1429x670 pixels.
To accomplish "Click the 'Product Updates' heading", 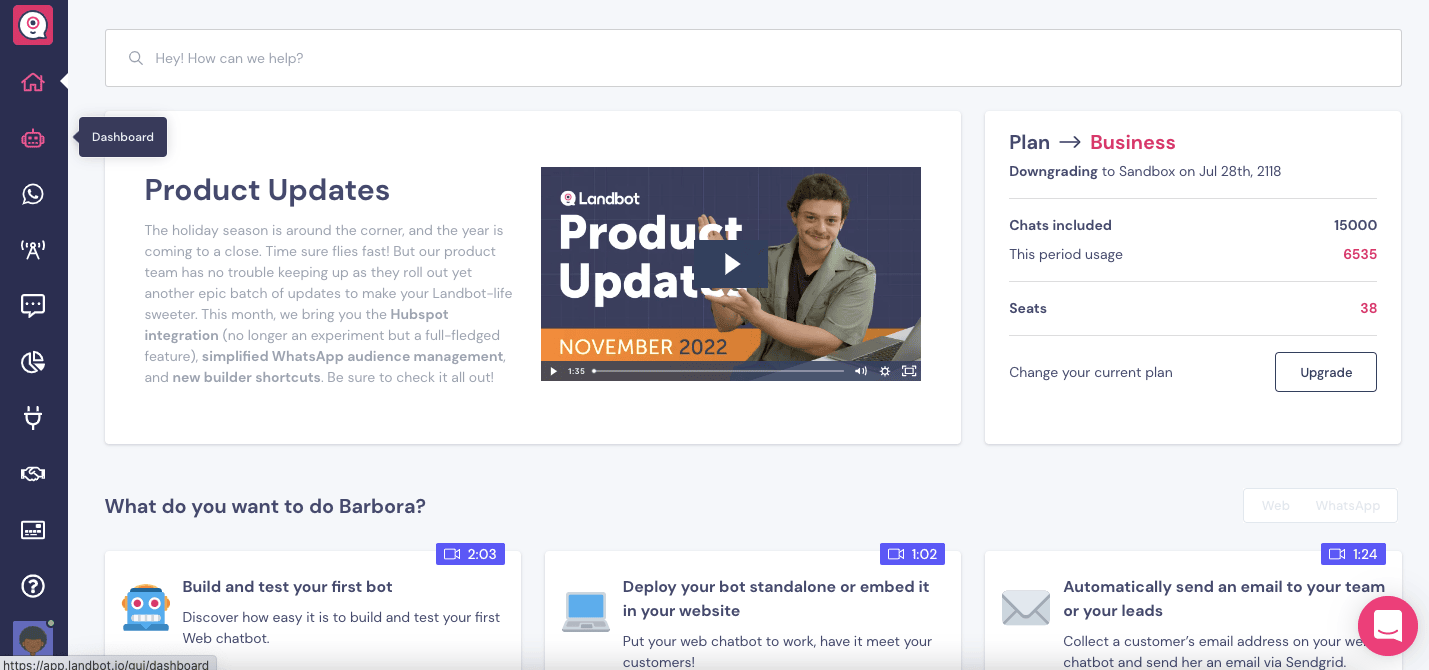I will coord(267,190).
